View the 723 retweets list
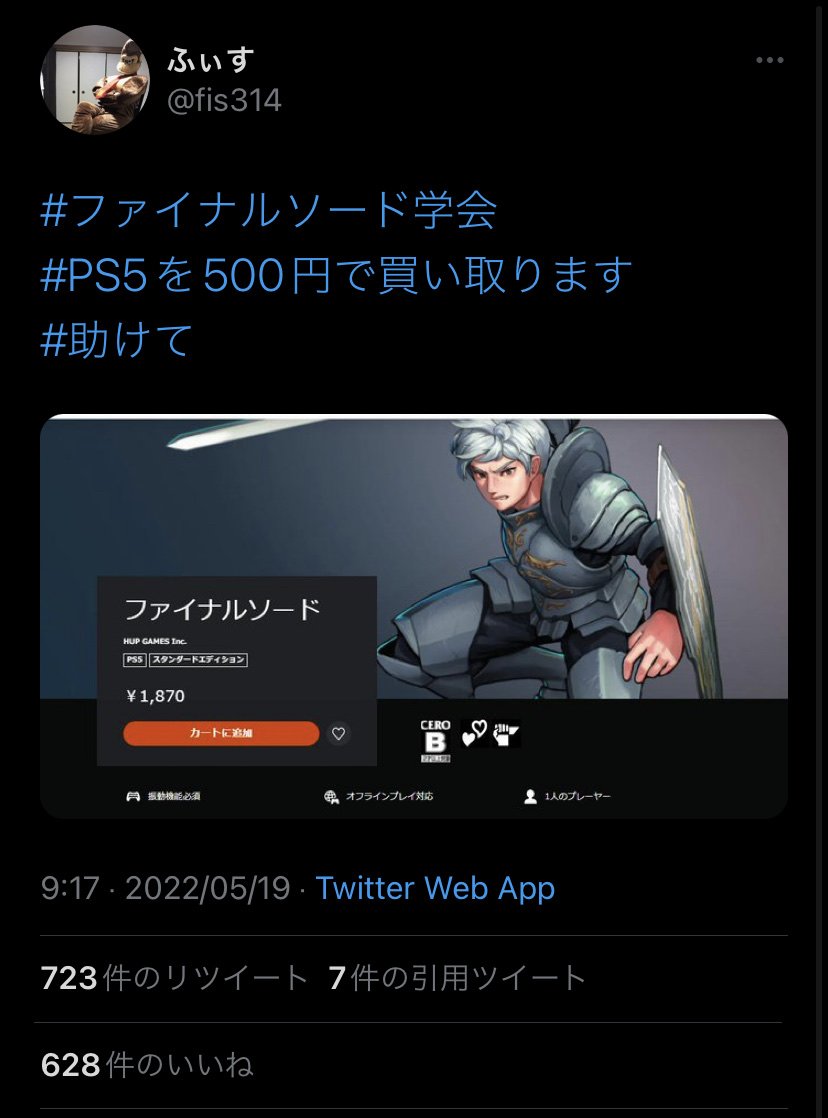 pyautogui.click(x=174, y=978)
